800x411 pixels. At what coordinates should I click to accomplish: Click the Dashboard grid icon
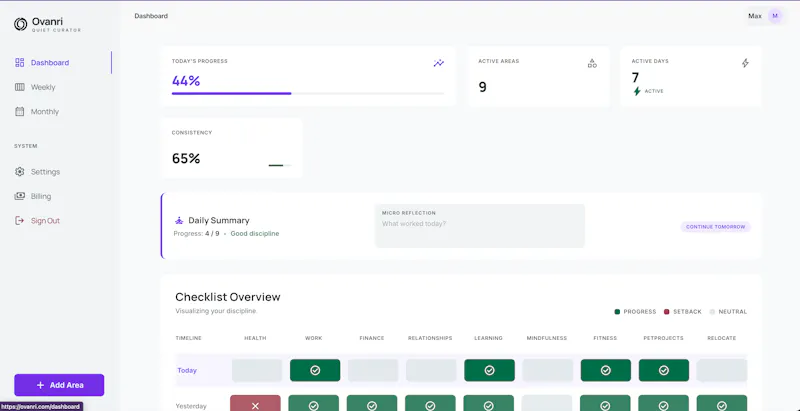(20, 63)
